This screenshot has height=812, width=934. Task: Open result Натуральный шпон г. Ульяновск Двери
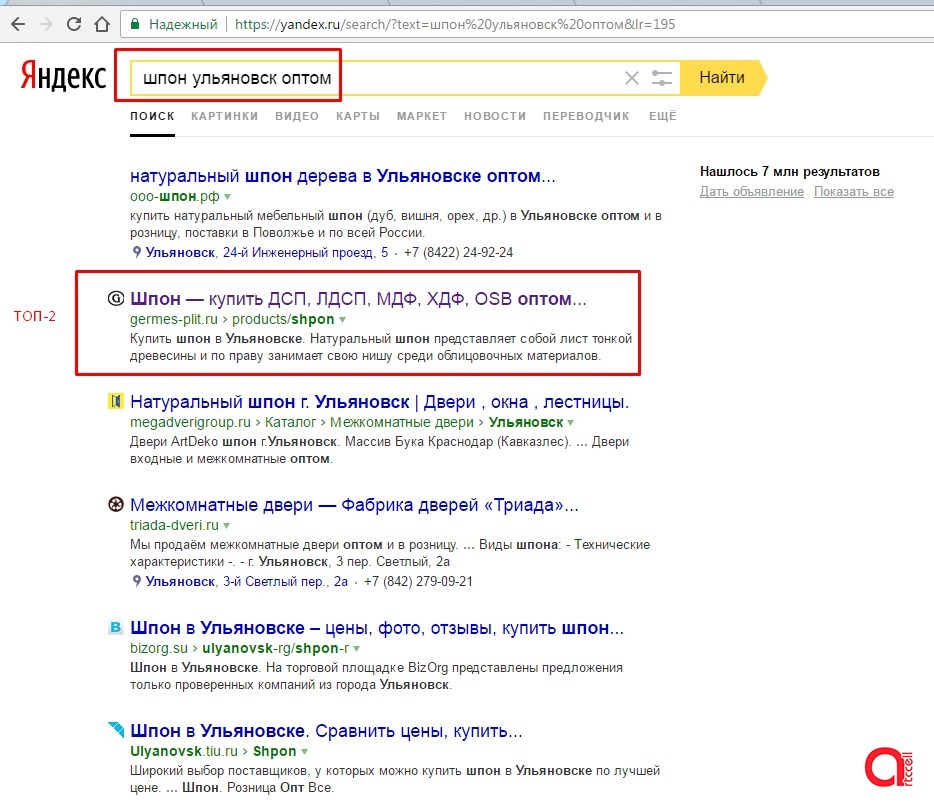379,402
